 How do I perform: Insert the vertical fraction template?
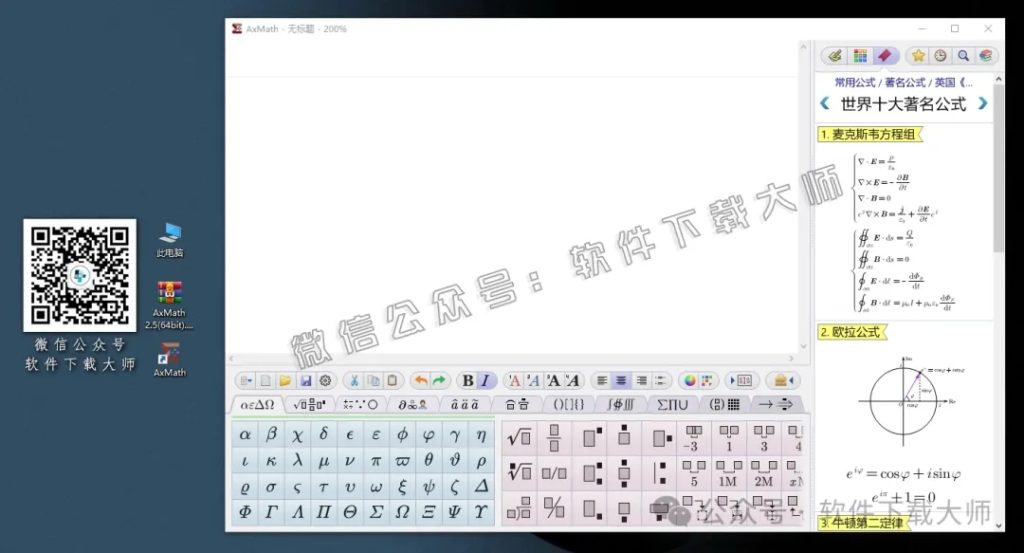coord(554,437)
